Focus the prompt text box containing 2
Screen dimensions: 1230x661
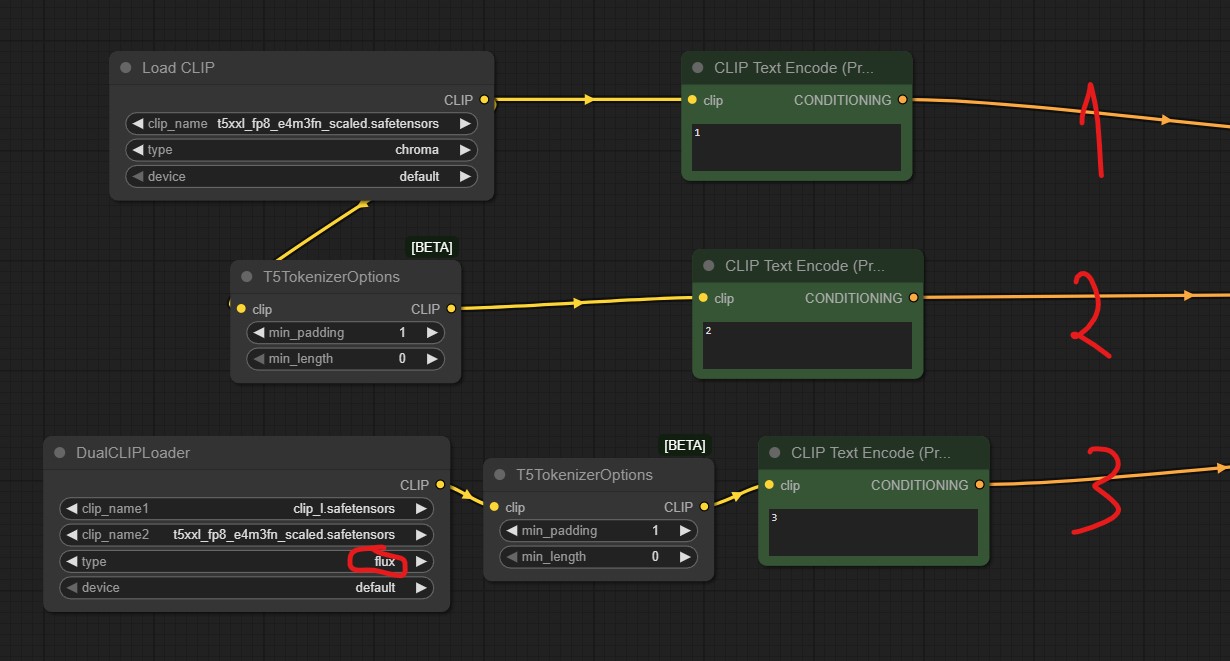click(808, 346)
